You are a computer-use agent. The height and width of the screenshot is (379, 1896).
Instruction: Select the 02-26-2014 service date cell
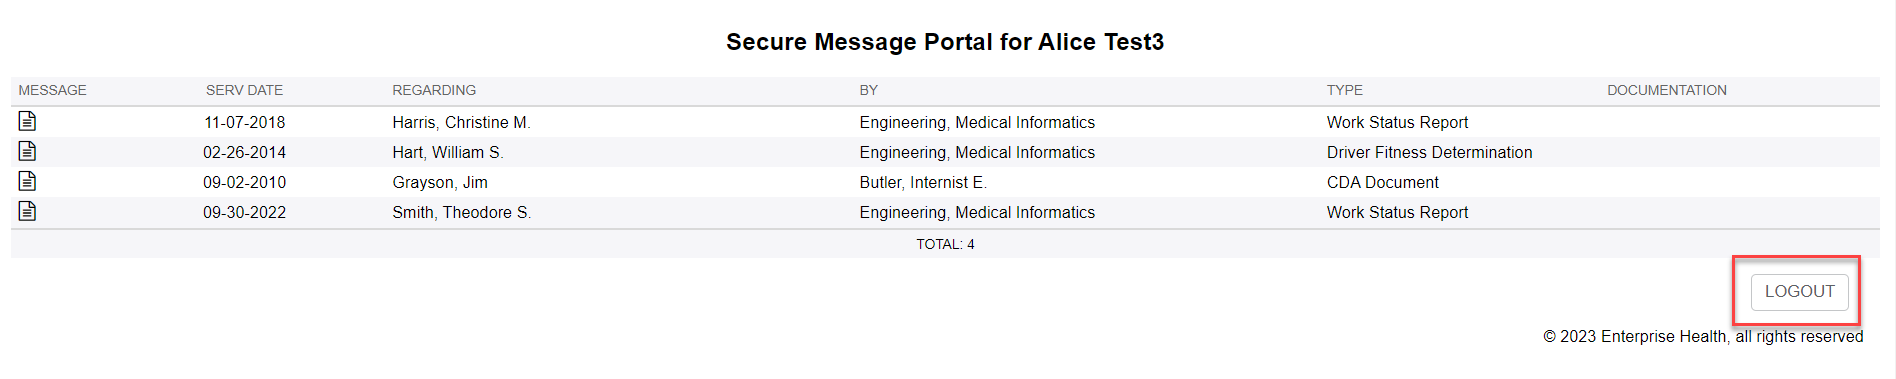pos(244,152)
